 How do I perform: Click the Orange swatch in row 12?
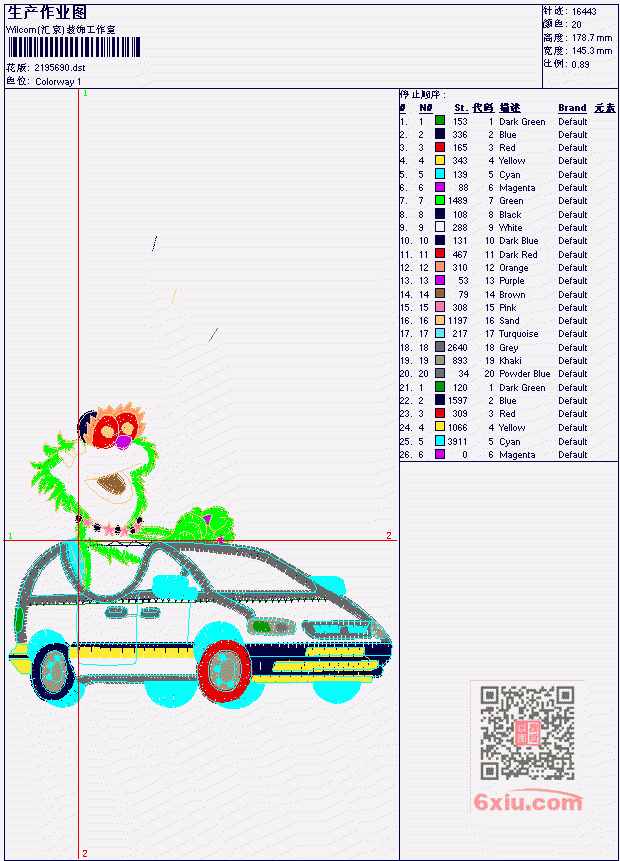(x=440, y=267)
